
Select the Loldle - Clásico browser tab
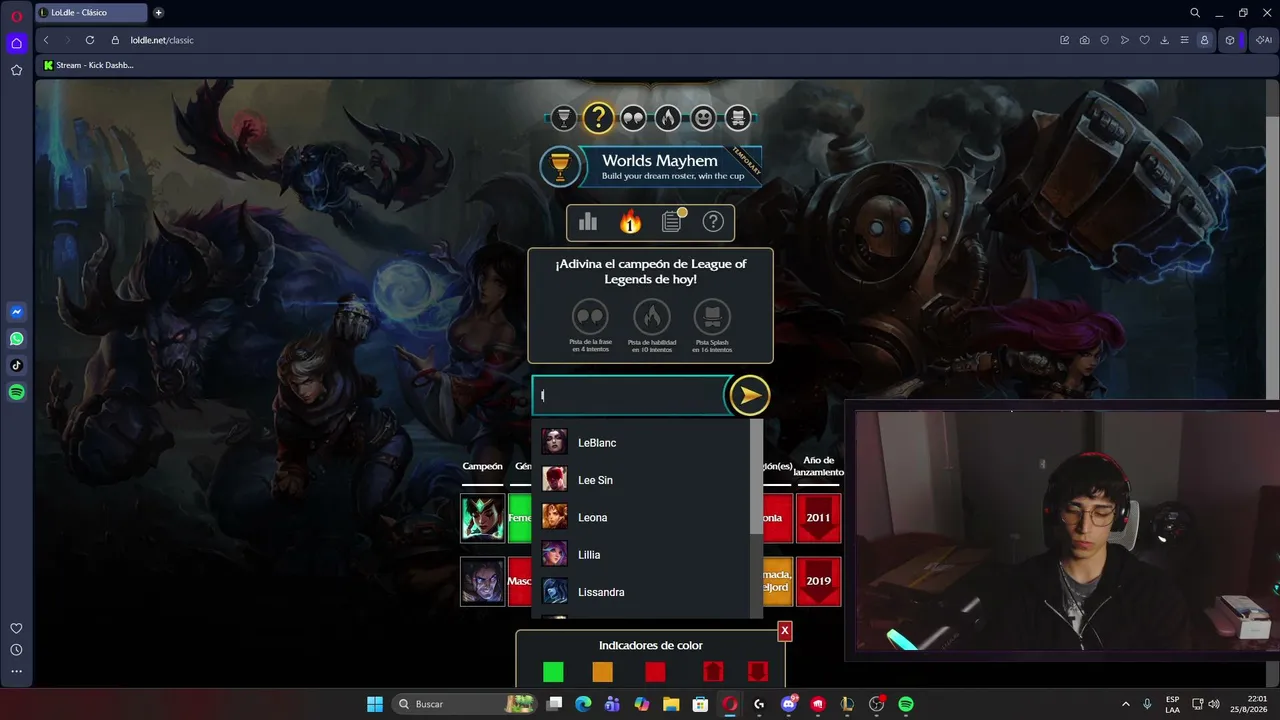coord(91,13)
